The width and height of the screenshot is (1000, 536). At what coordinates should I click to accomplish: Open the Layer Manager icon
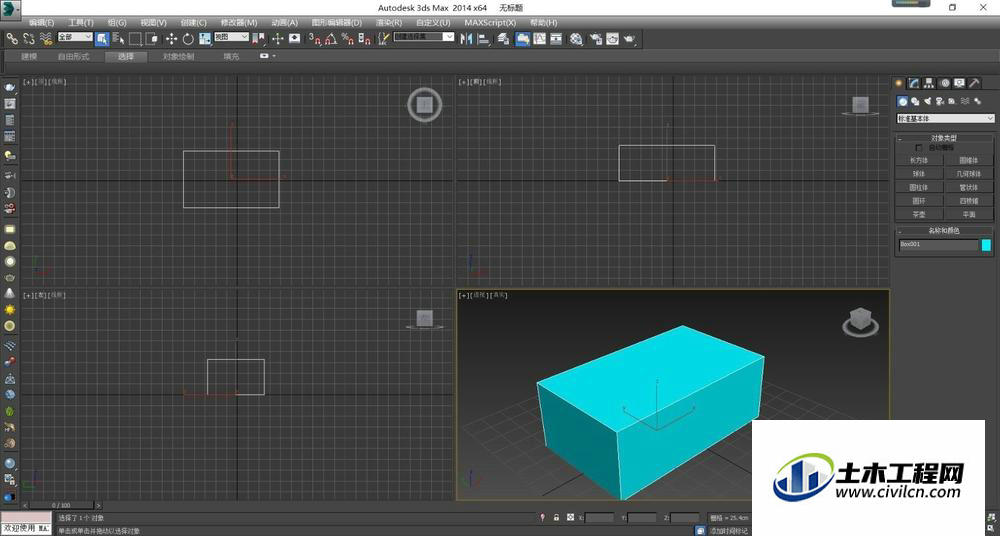504,39
